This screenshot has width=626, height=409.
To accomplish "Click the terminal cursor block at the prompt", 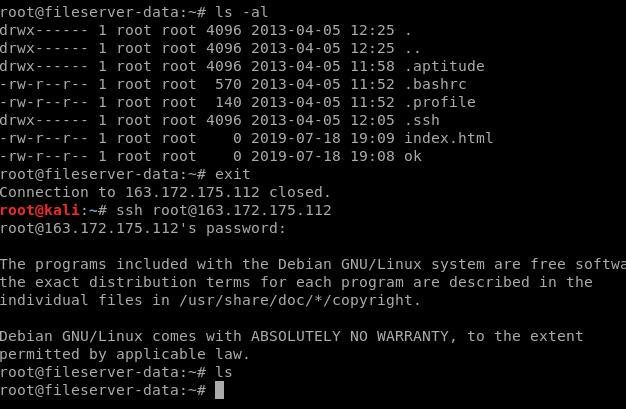I will tap(220, 390).
